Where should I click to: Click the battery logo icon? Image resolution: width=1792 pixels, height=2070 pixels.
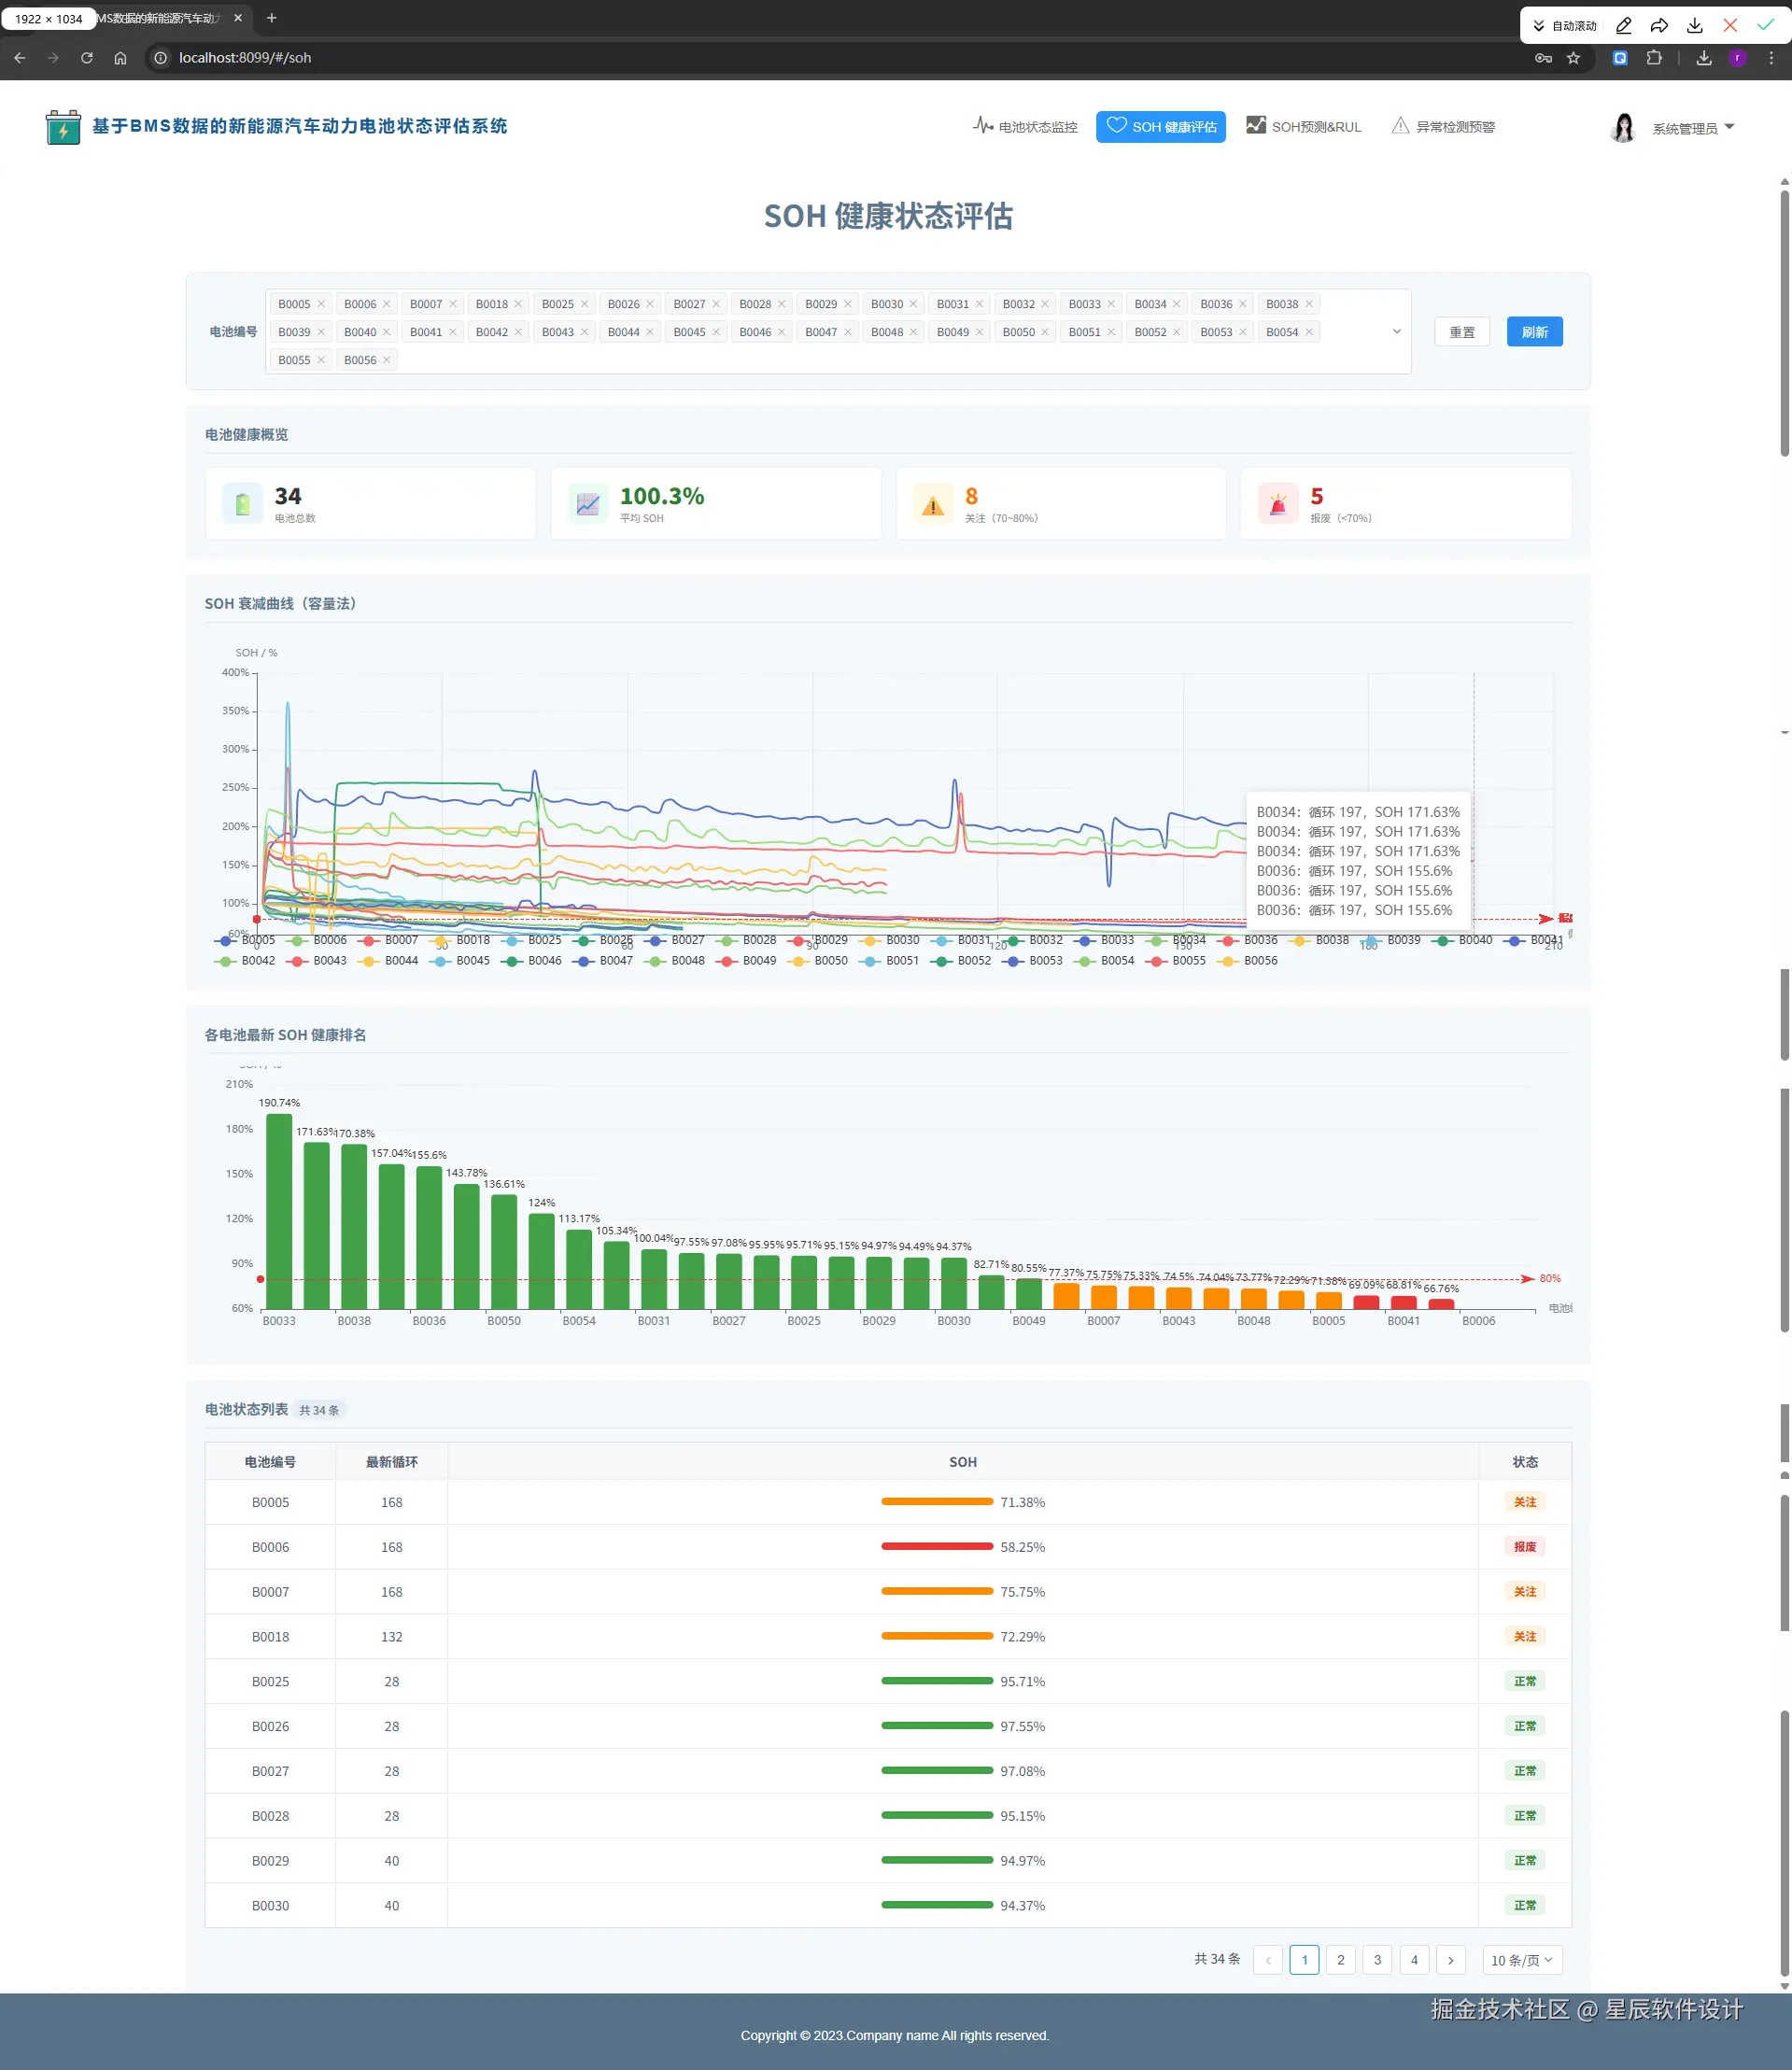pyautogui.click(x=63, y=127)
